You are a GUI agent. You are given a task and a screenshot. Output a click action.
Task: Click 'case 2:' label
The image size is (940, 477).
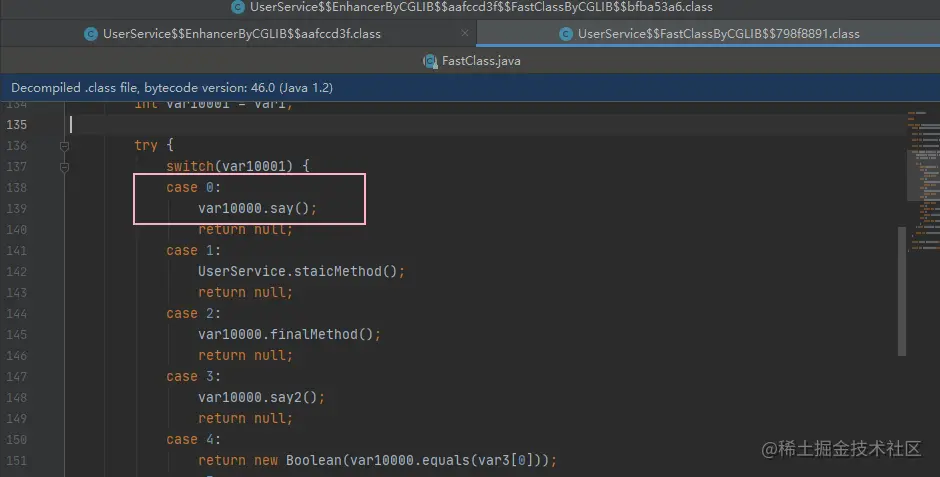(194, 313)
